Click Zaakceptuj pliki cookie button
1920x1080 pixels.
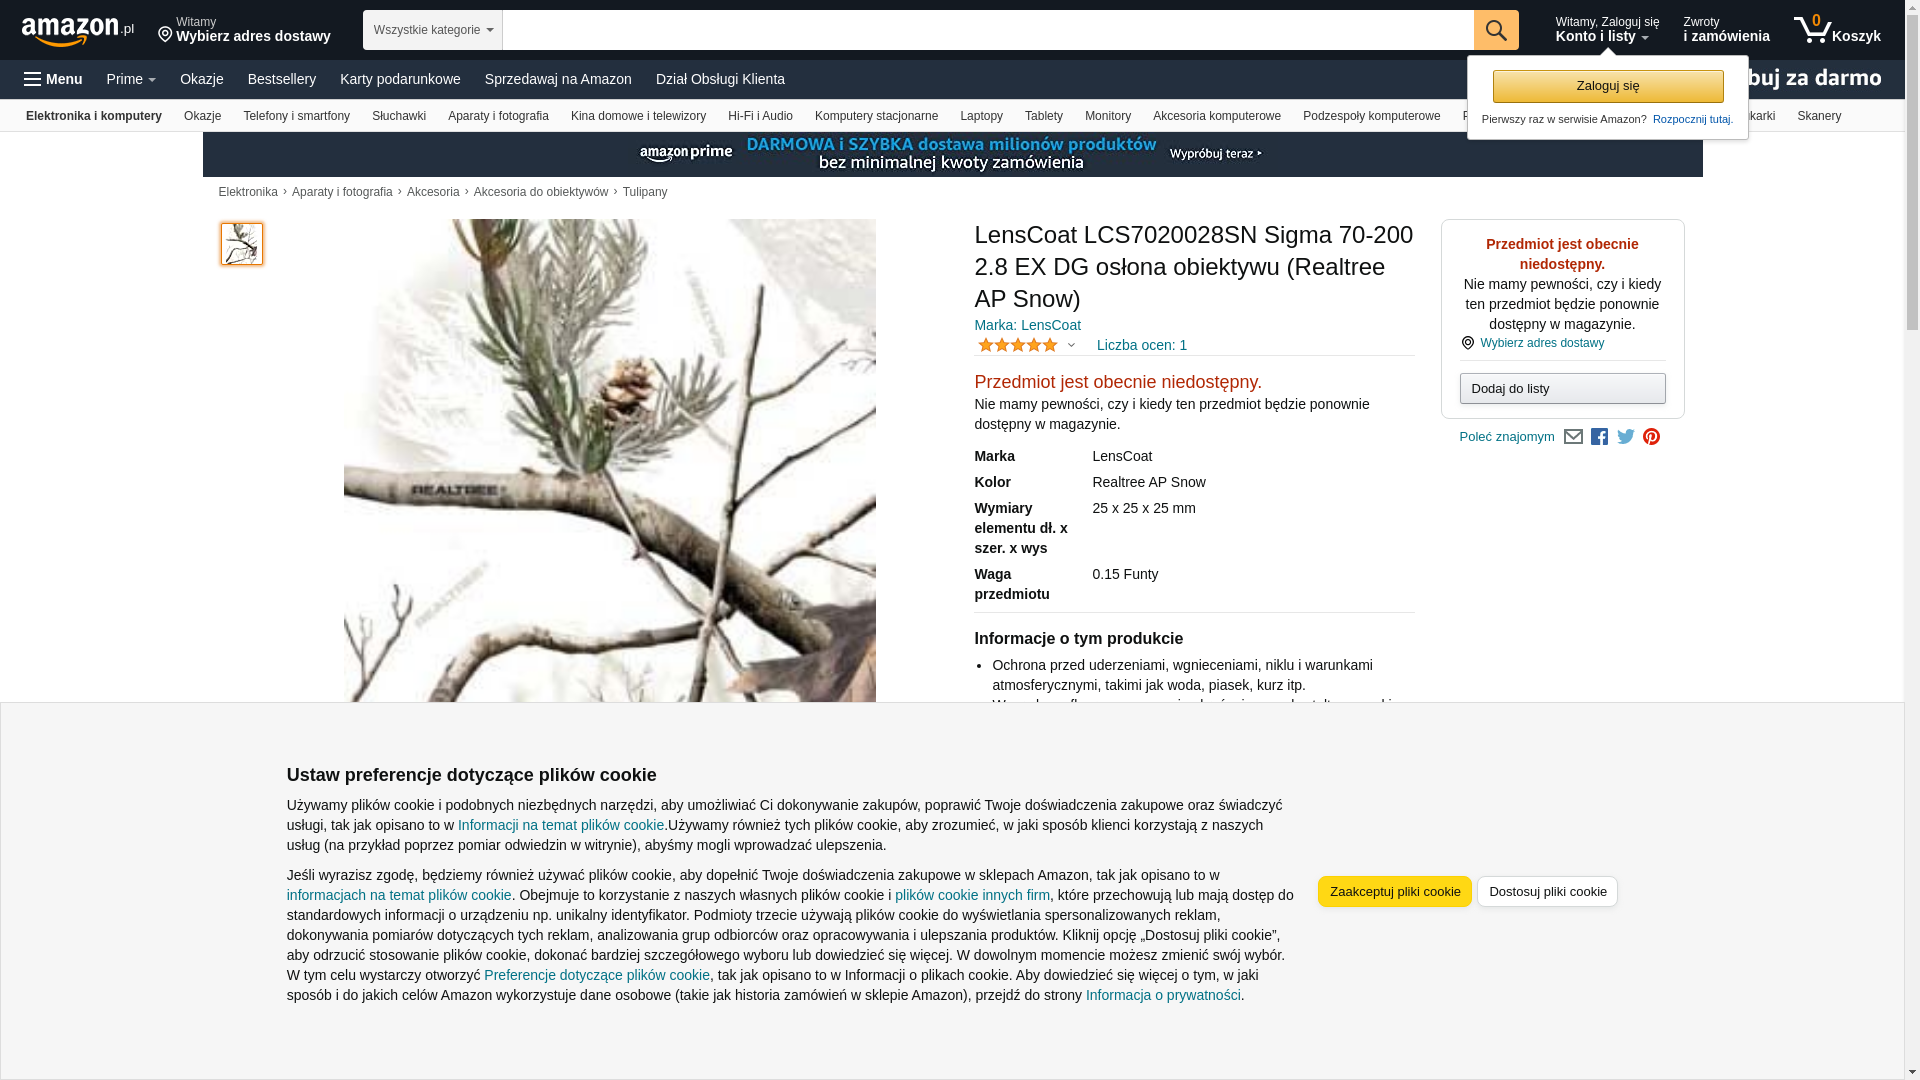pyautogui.click(x=1395, y=892)
